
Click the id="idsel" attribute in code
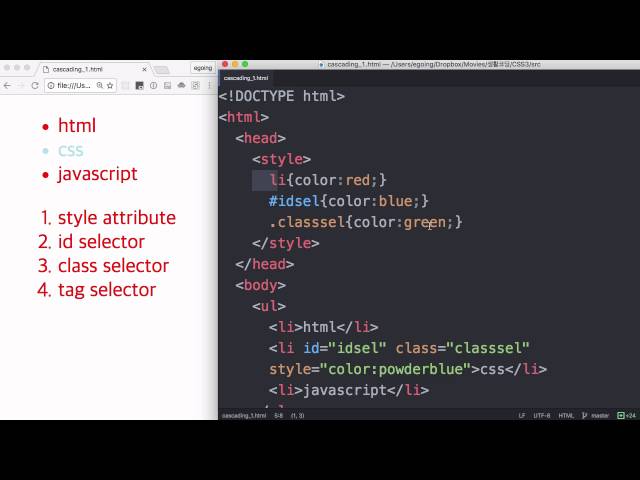344,348
